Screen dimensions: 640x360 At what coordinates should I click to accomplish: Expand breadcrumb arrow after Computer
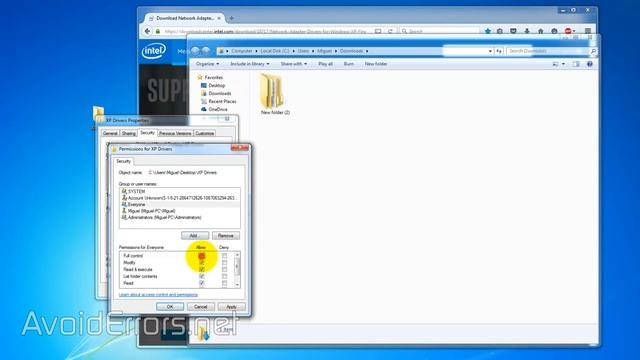[x=257, y=51]
